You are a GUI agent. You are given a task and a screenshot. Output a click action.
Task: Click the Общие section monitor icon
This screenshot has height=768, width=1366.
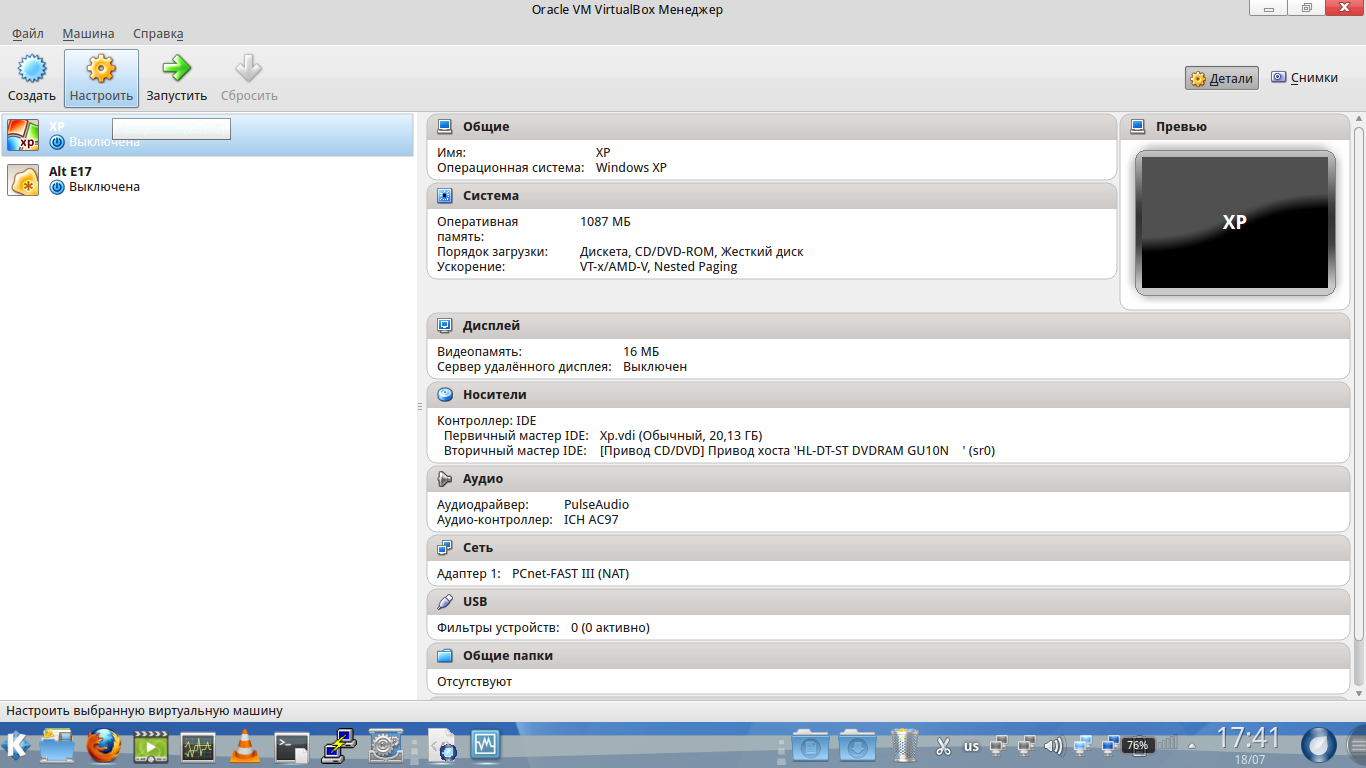click(x=445, y=127)
